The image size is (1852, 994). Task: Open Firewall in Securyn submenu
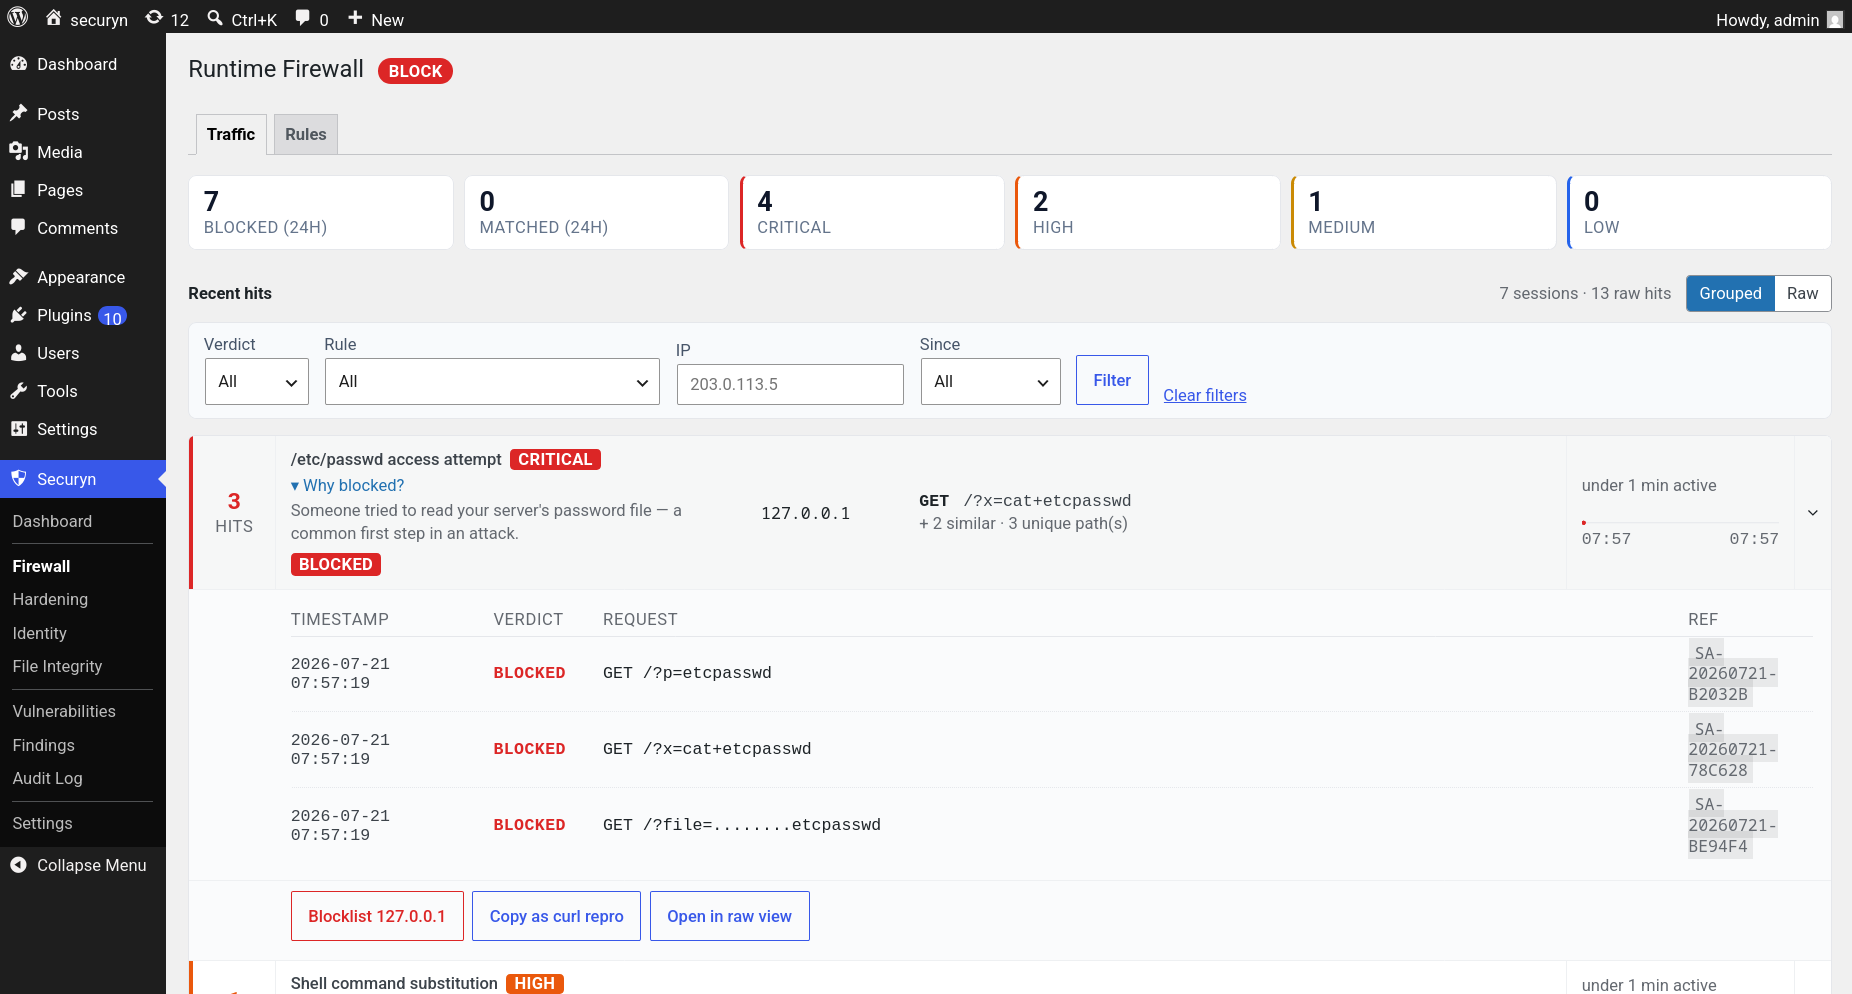41,566
